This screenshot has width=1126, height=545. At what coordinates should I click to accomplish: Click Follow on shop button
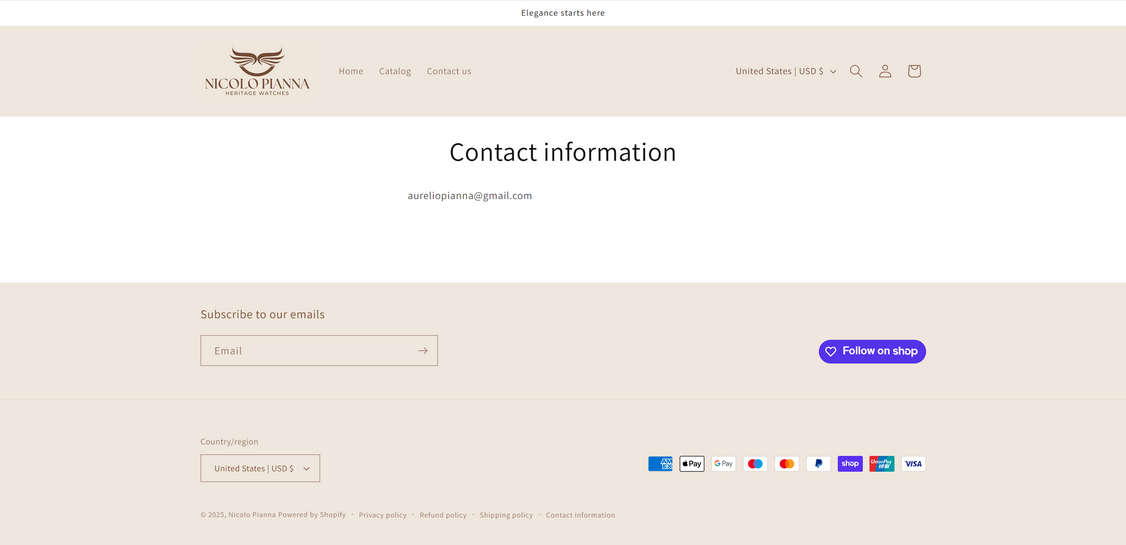872,351
